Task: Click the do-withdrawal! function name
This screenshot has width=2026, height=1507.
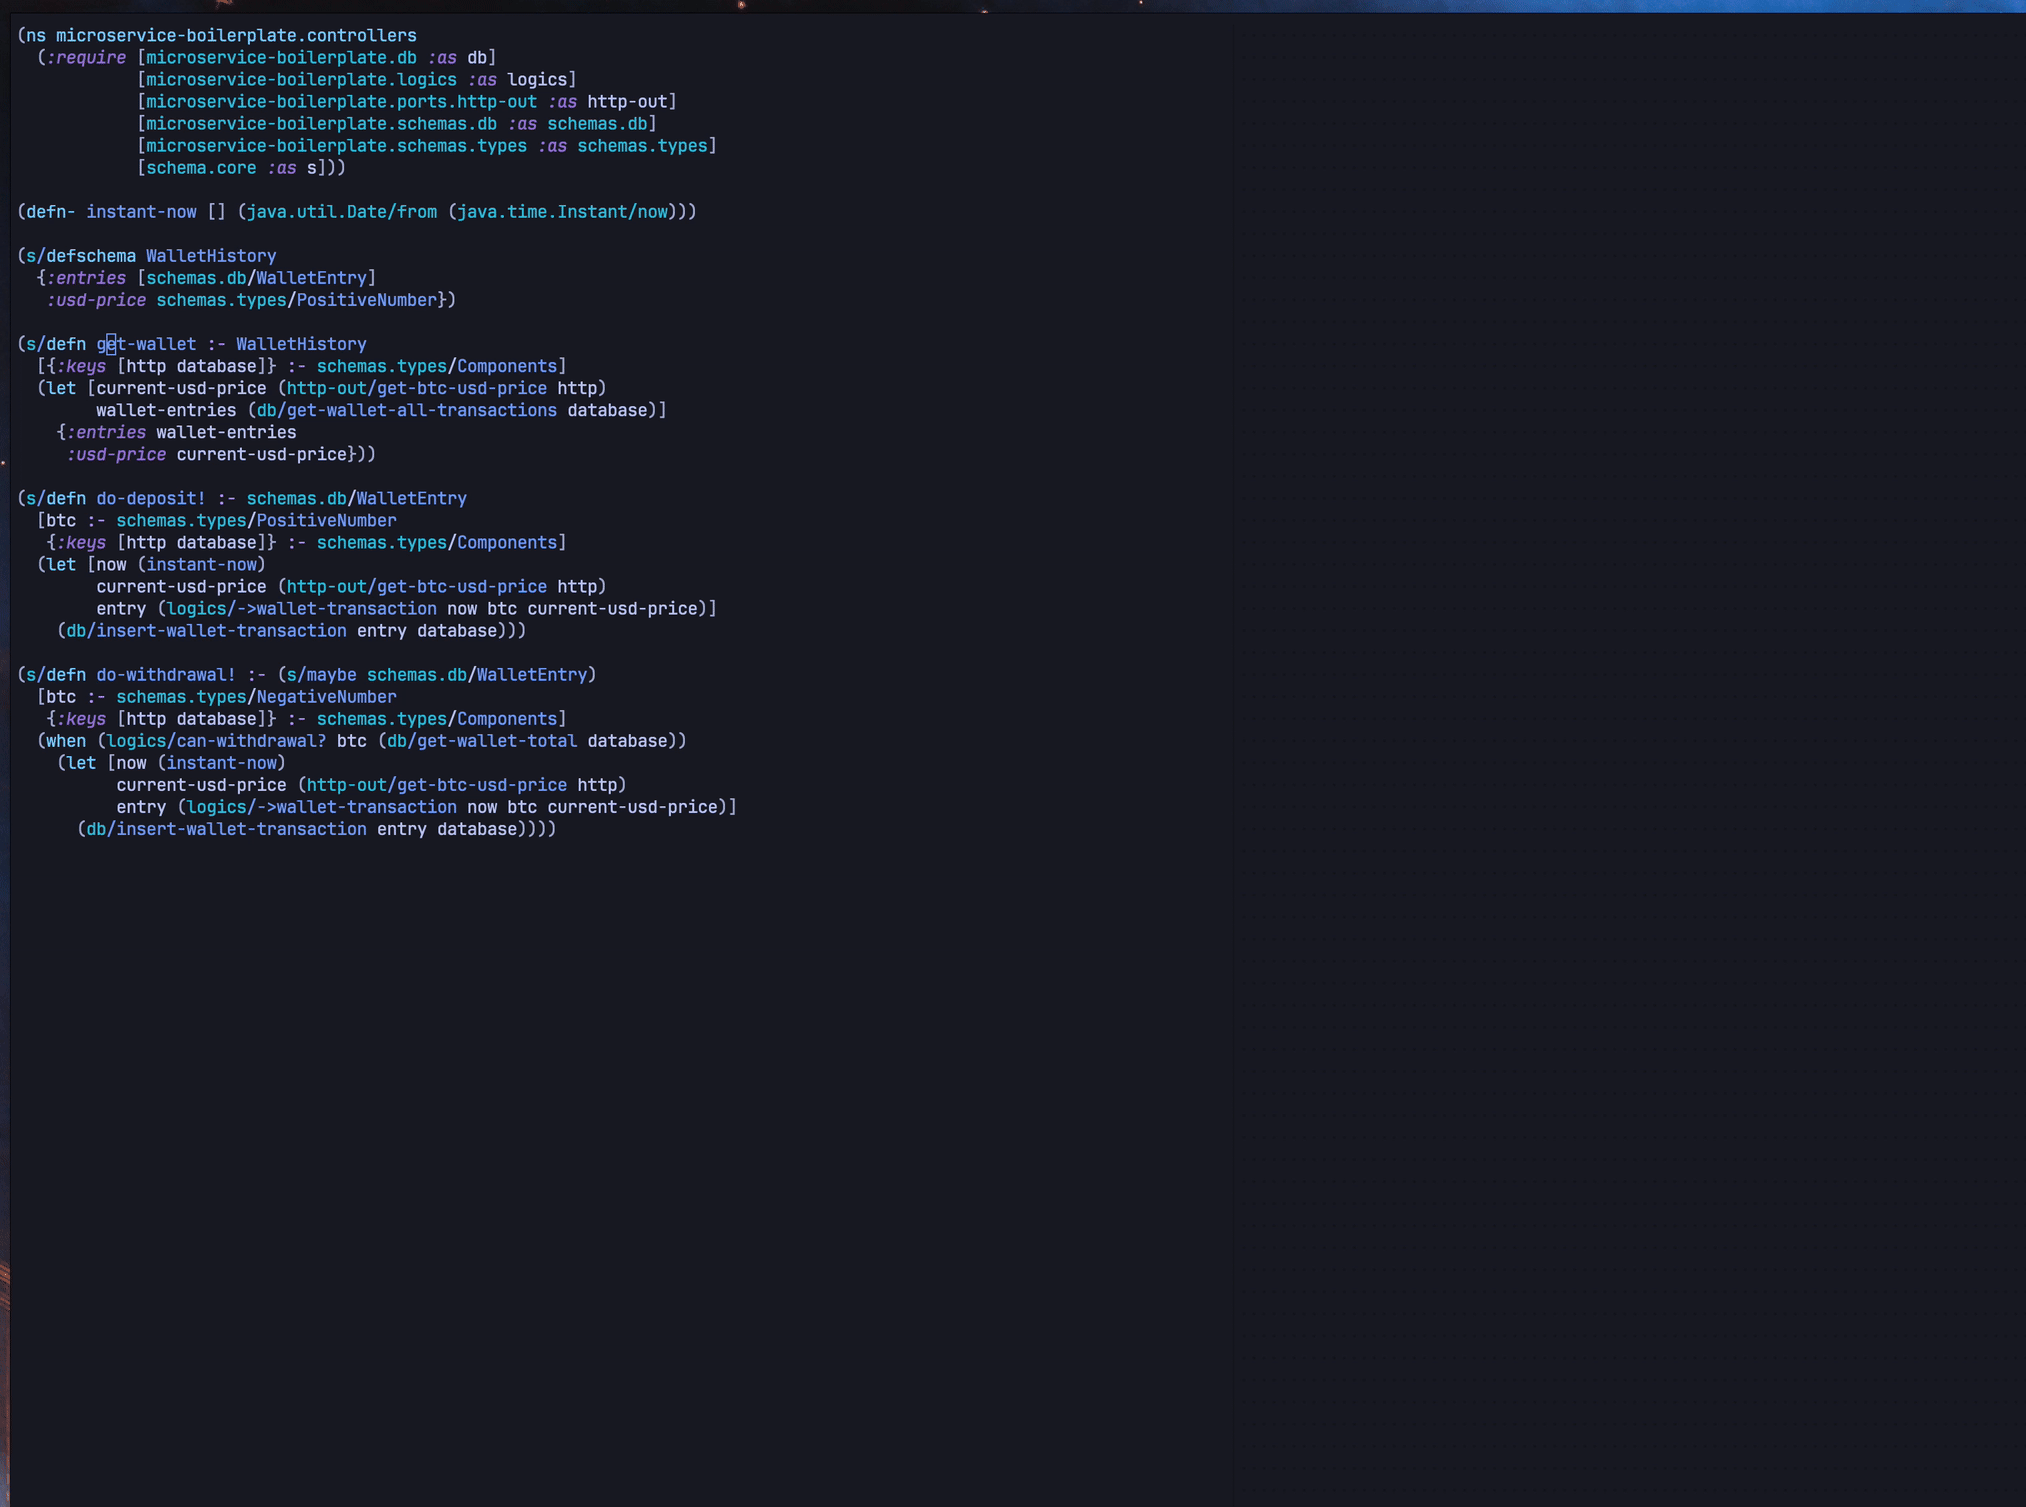Action: coord(166,675)
